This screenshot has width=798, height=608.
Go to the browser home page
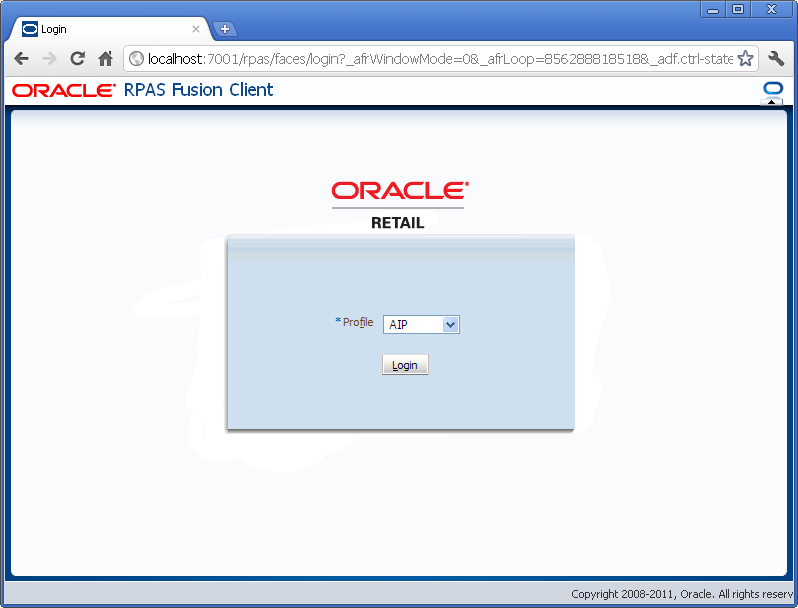coord(105,59)
